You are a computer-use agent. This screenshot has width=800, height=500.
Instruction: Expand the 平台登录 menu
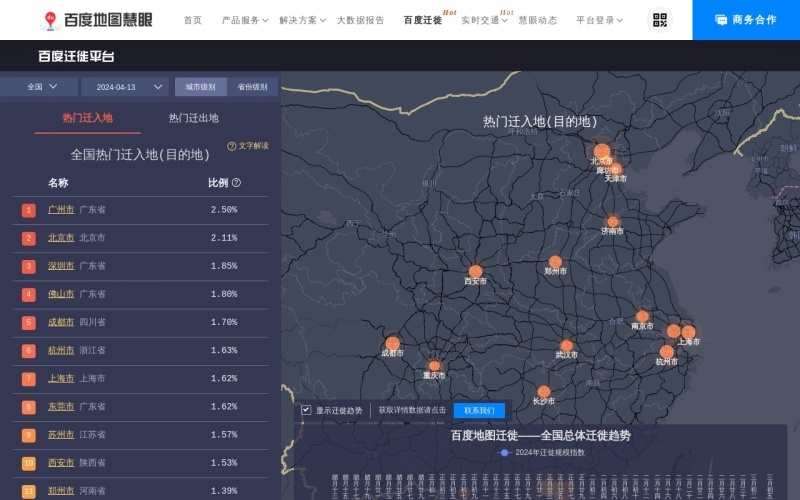point(599,20)
